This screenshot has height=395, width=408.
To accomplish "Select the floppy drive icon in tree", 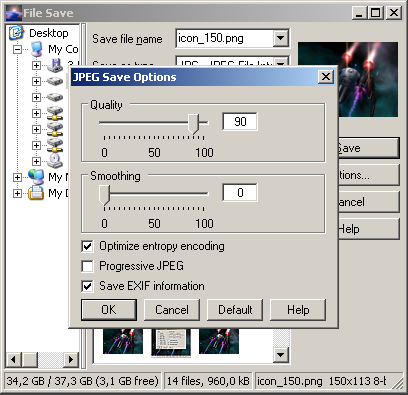I will point(55,65).
